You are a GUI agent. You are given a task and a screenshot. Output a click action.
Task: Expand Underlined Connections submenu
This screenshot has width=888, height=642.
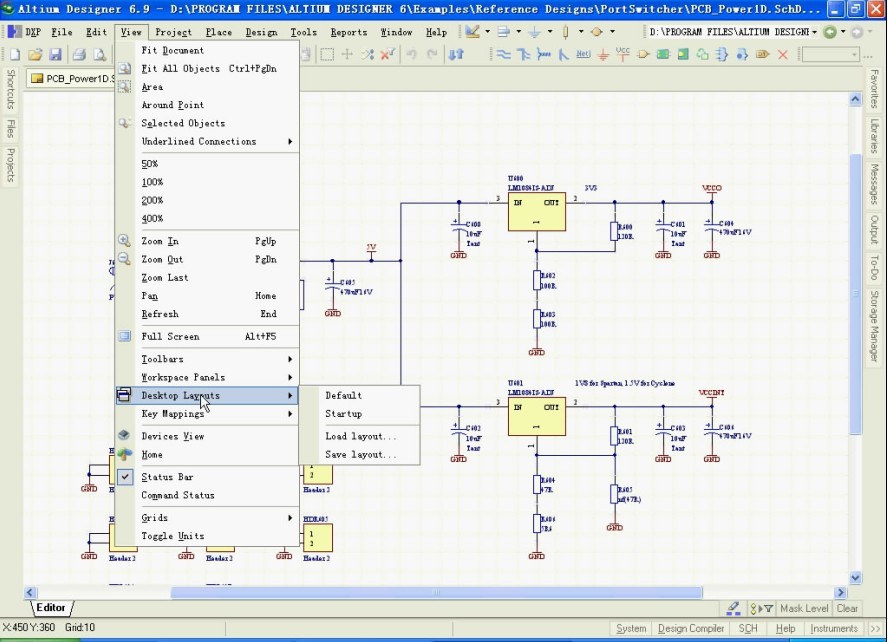tap(207, 142)
